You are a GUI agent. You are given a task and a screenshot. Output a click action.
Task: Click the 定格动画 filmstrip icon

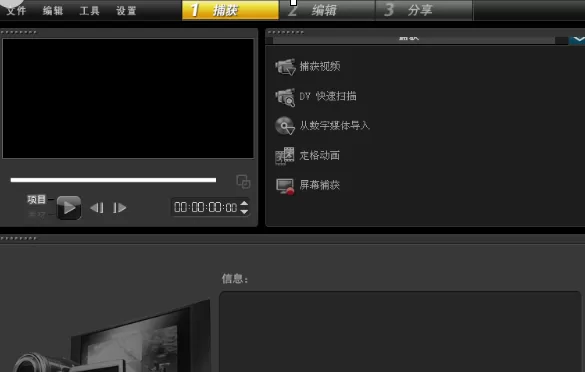tap(285, 156)
